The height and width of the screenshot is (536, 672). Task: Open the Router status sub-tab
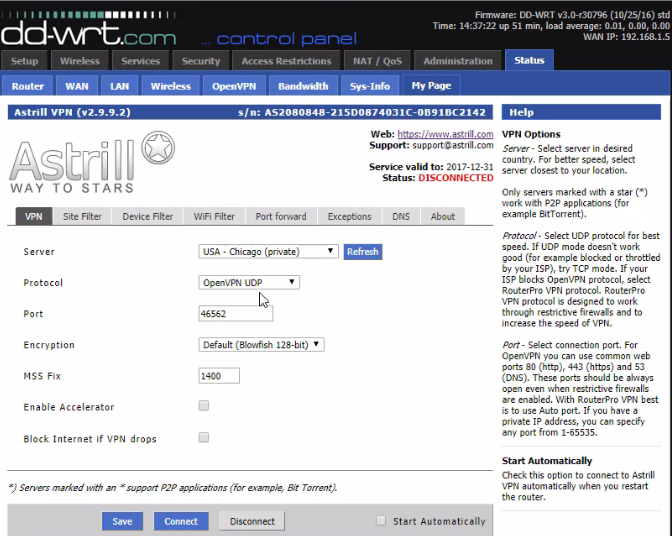(28, 86)
